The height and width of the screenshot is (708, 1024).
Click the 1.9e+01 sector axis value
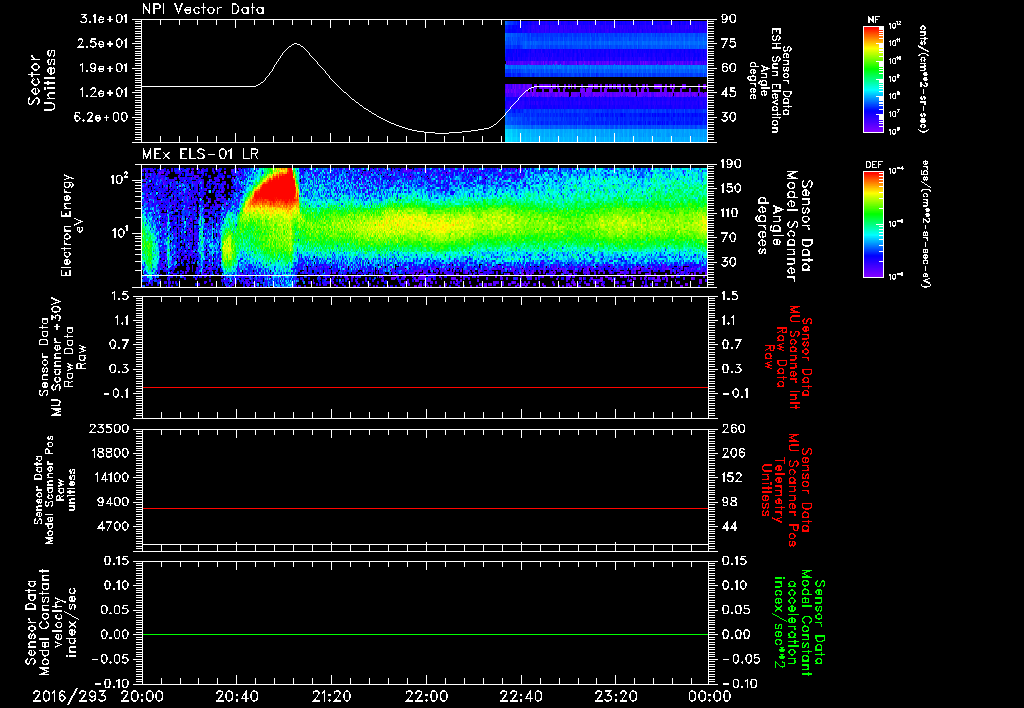(x=104, y=68)
